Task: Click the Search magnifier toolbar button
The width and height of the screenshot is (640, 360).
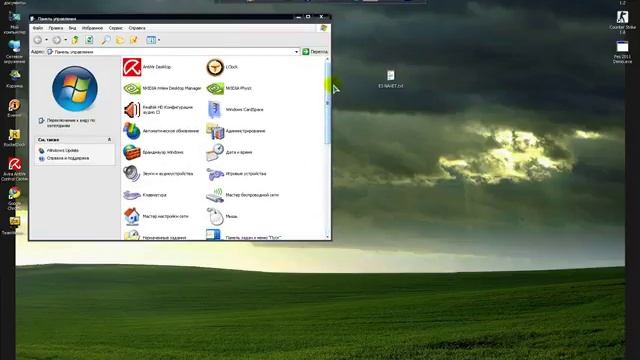Action: 106,40
